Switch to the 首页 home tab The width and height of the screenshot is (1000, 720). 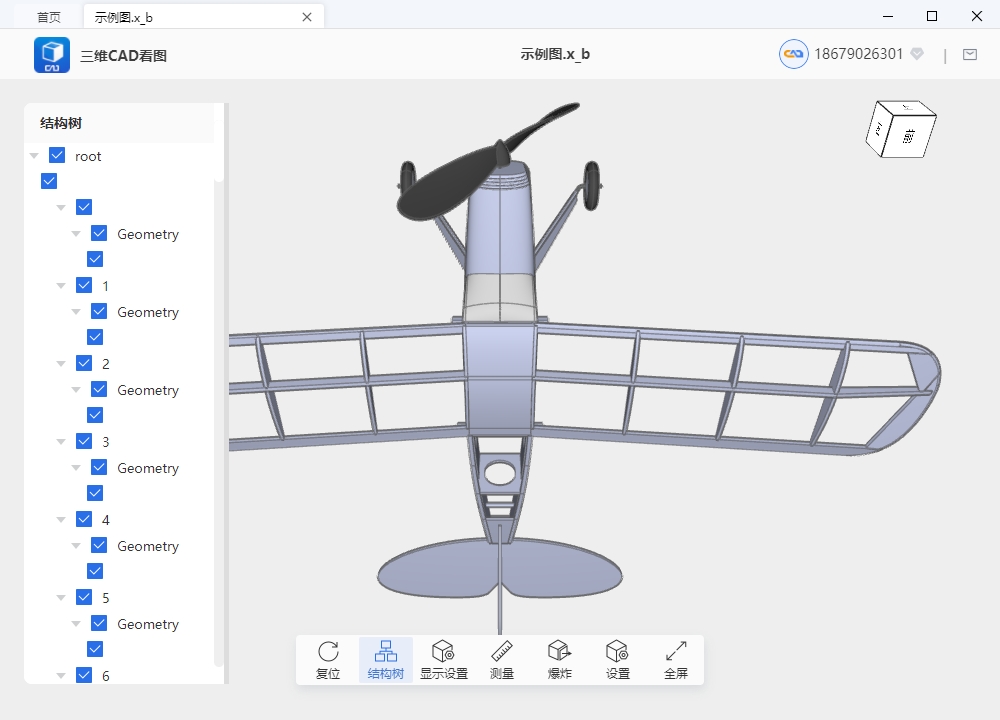[48, 17]
